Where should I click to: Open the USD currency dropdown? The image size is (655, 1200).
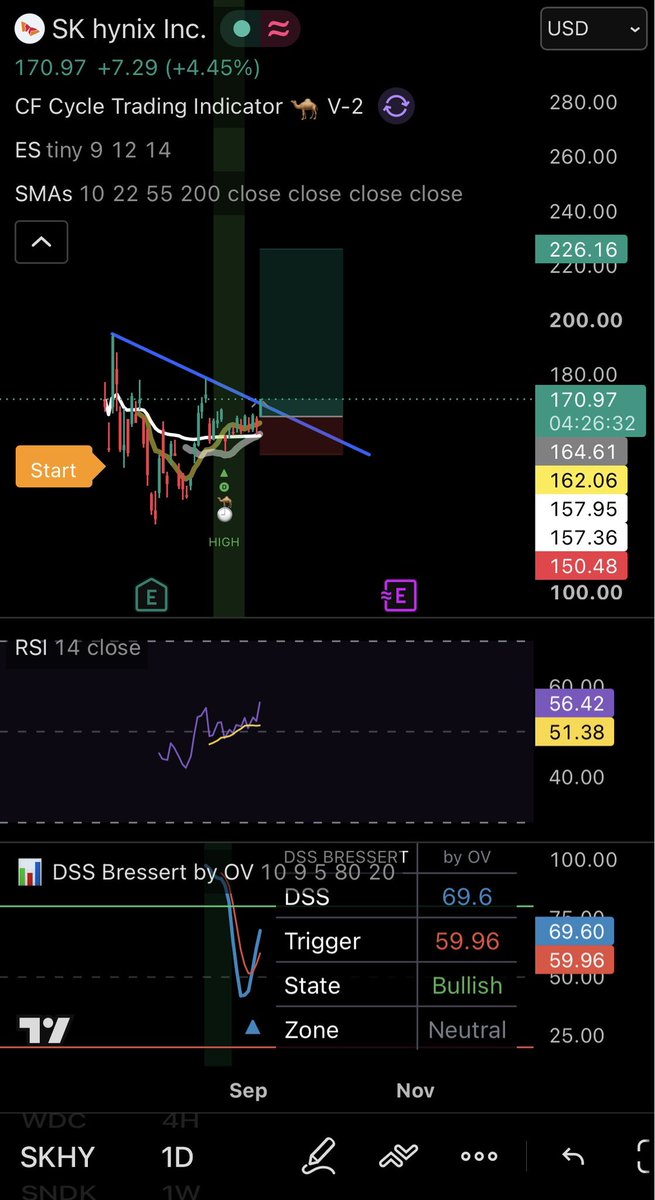pos(593,30)
